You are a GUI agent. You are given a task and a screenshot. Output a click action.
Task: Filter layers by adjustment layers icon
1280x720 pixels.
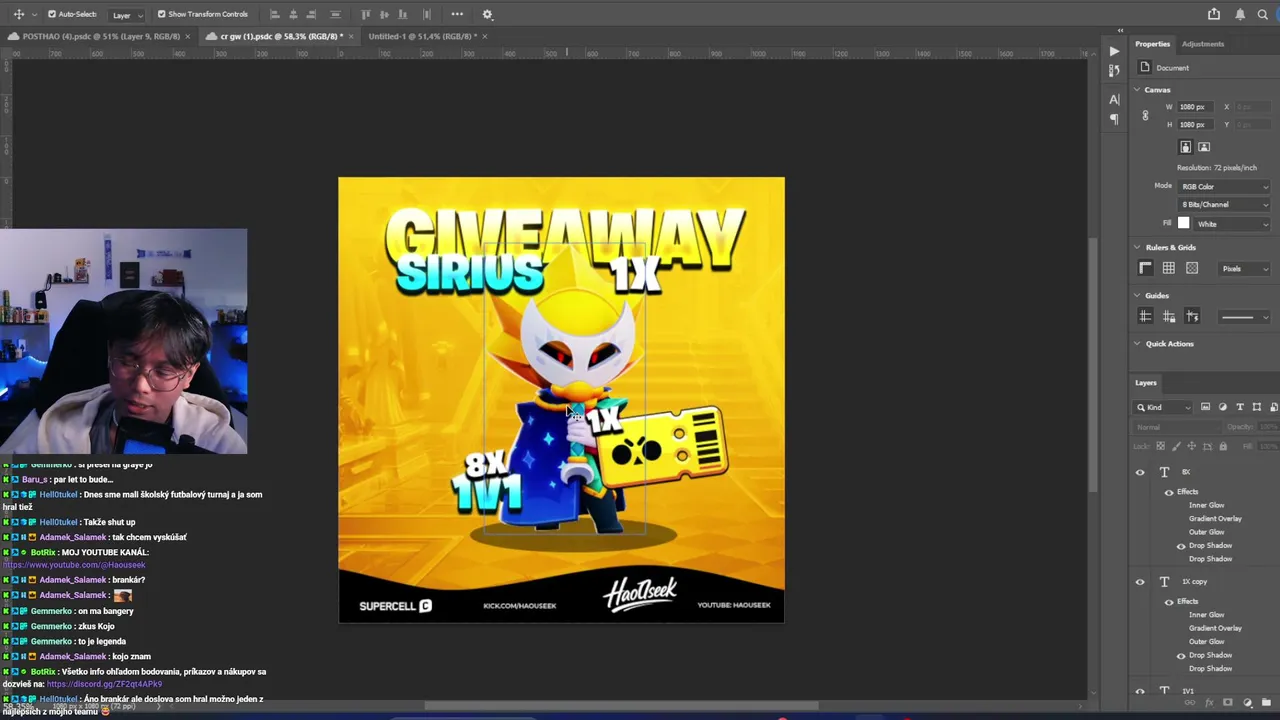click(x=1222, y=407)
